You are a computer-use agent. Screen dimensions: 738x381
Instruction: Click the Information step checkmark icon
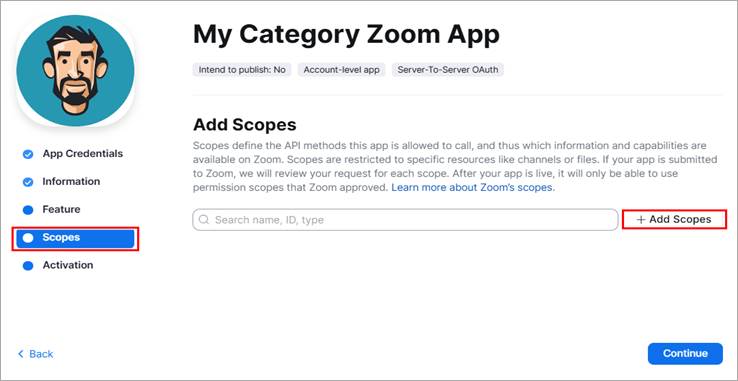pos(28,182)
